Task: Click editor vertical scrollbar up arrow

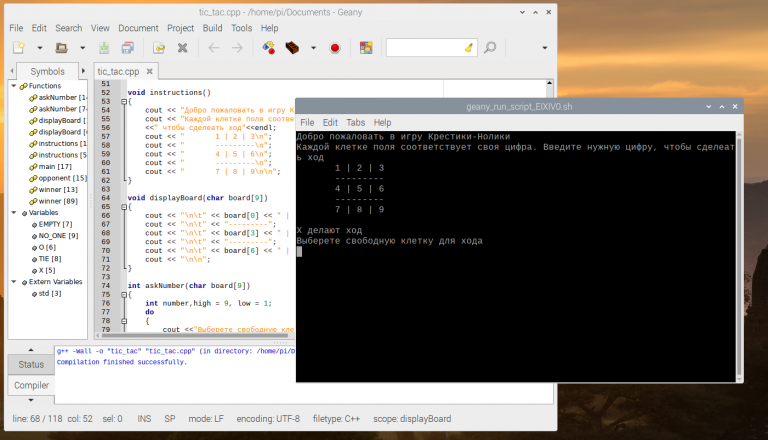Action: (550, 83)
